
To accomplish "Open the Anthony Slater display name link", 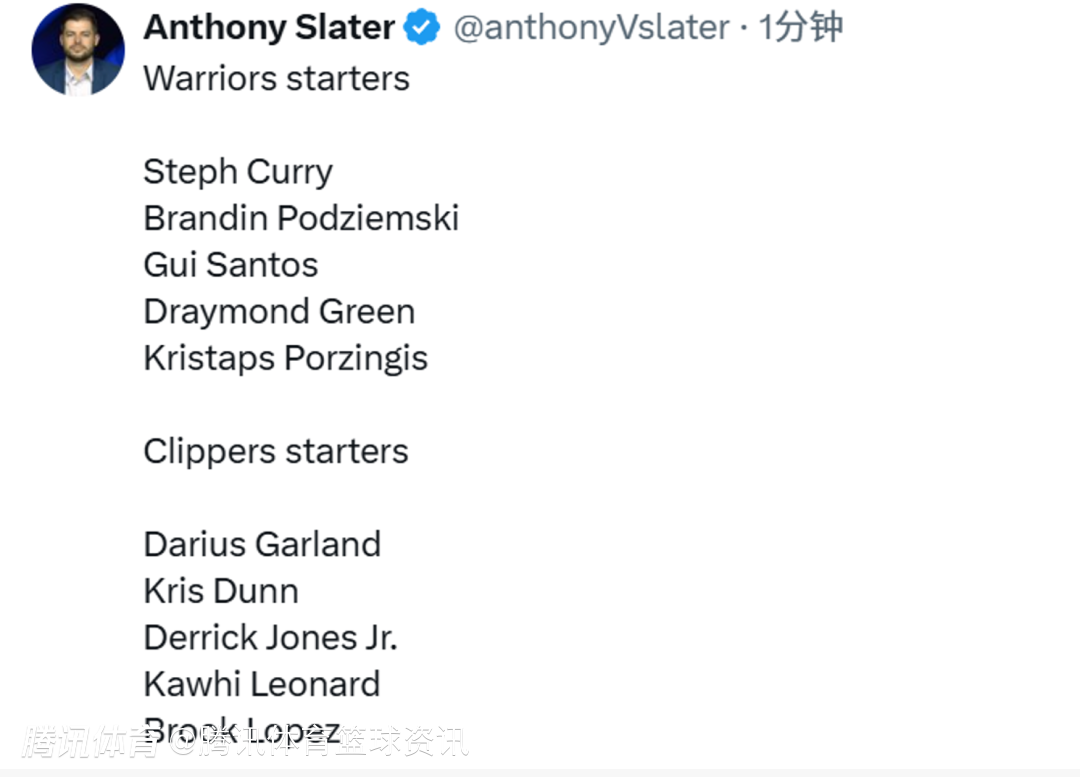I will coord(269,28).
